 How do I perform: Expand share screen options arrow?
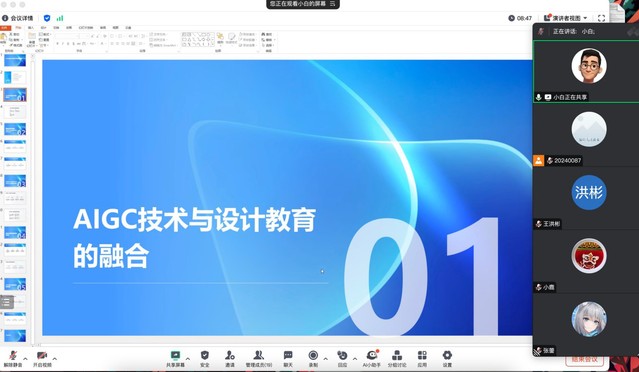click(188, 359)
